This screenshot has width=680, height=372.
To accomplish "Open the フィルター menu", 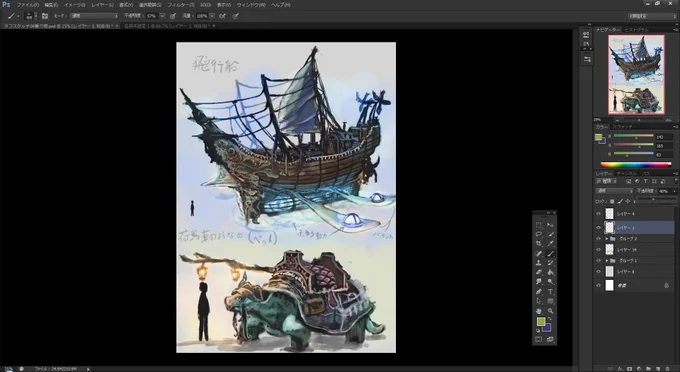I will coord(181,5).
